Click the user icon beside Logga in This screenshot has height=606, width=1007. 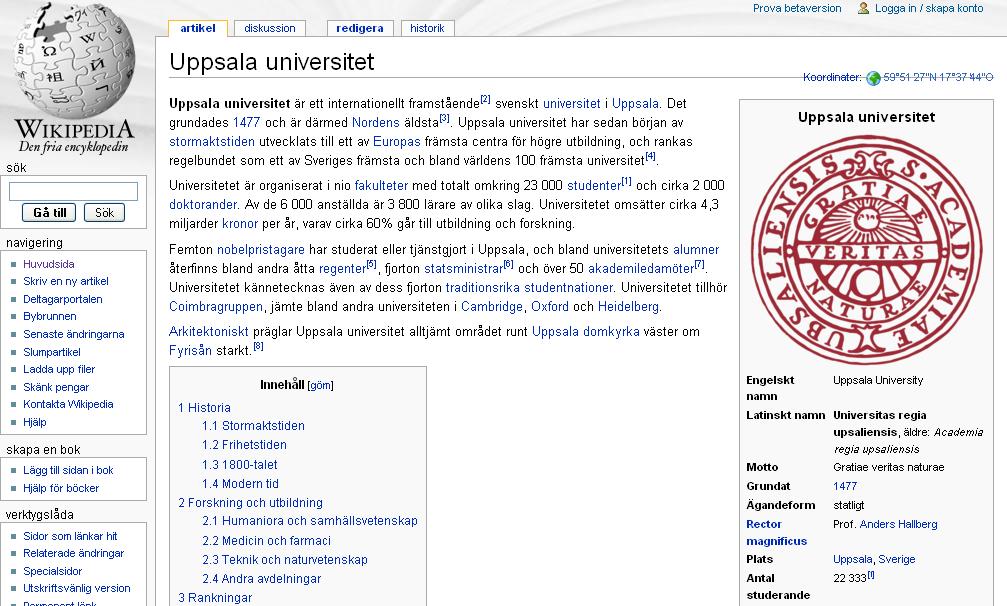864,8
